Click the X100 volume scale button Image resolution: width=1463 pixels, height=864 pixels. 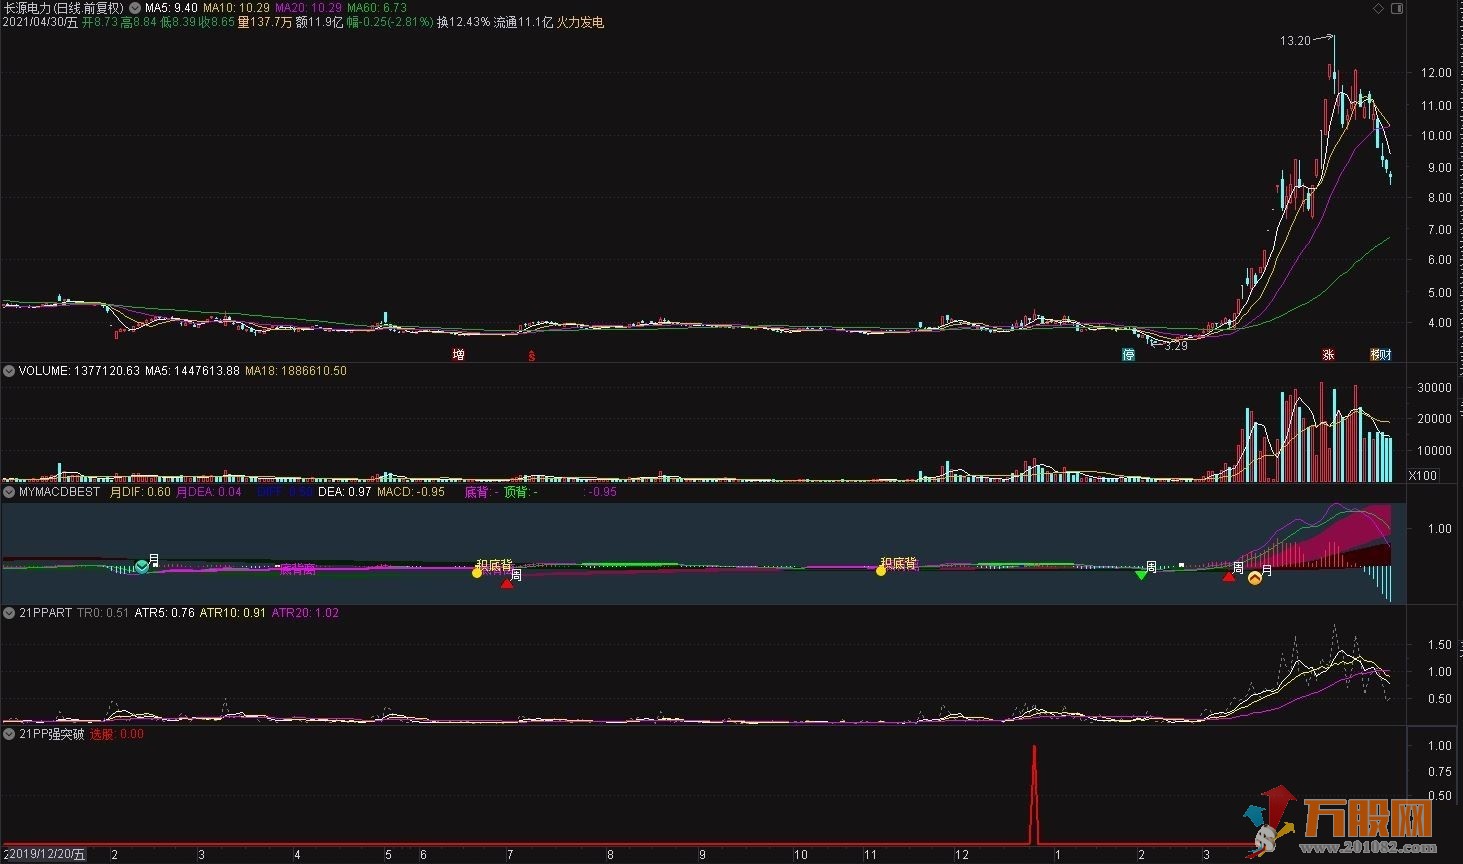tap(1422, 476)
